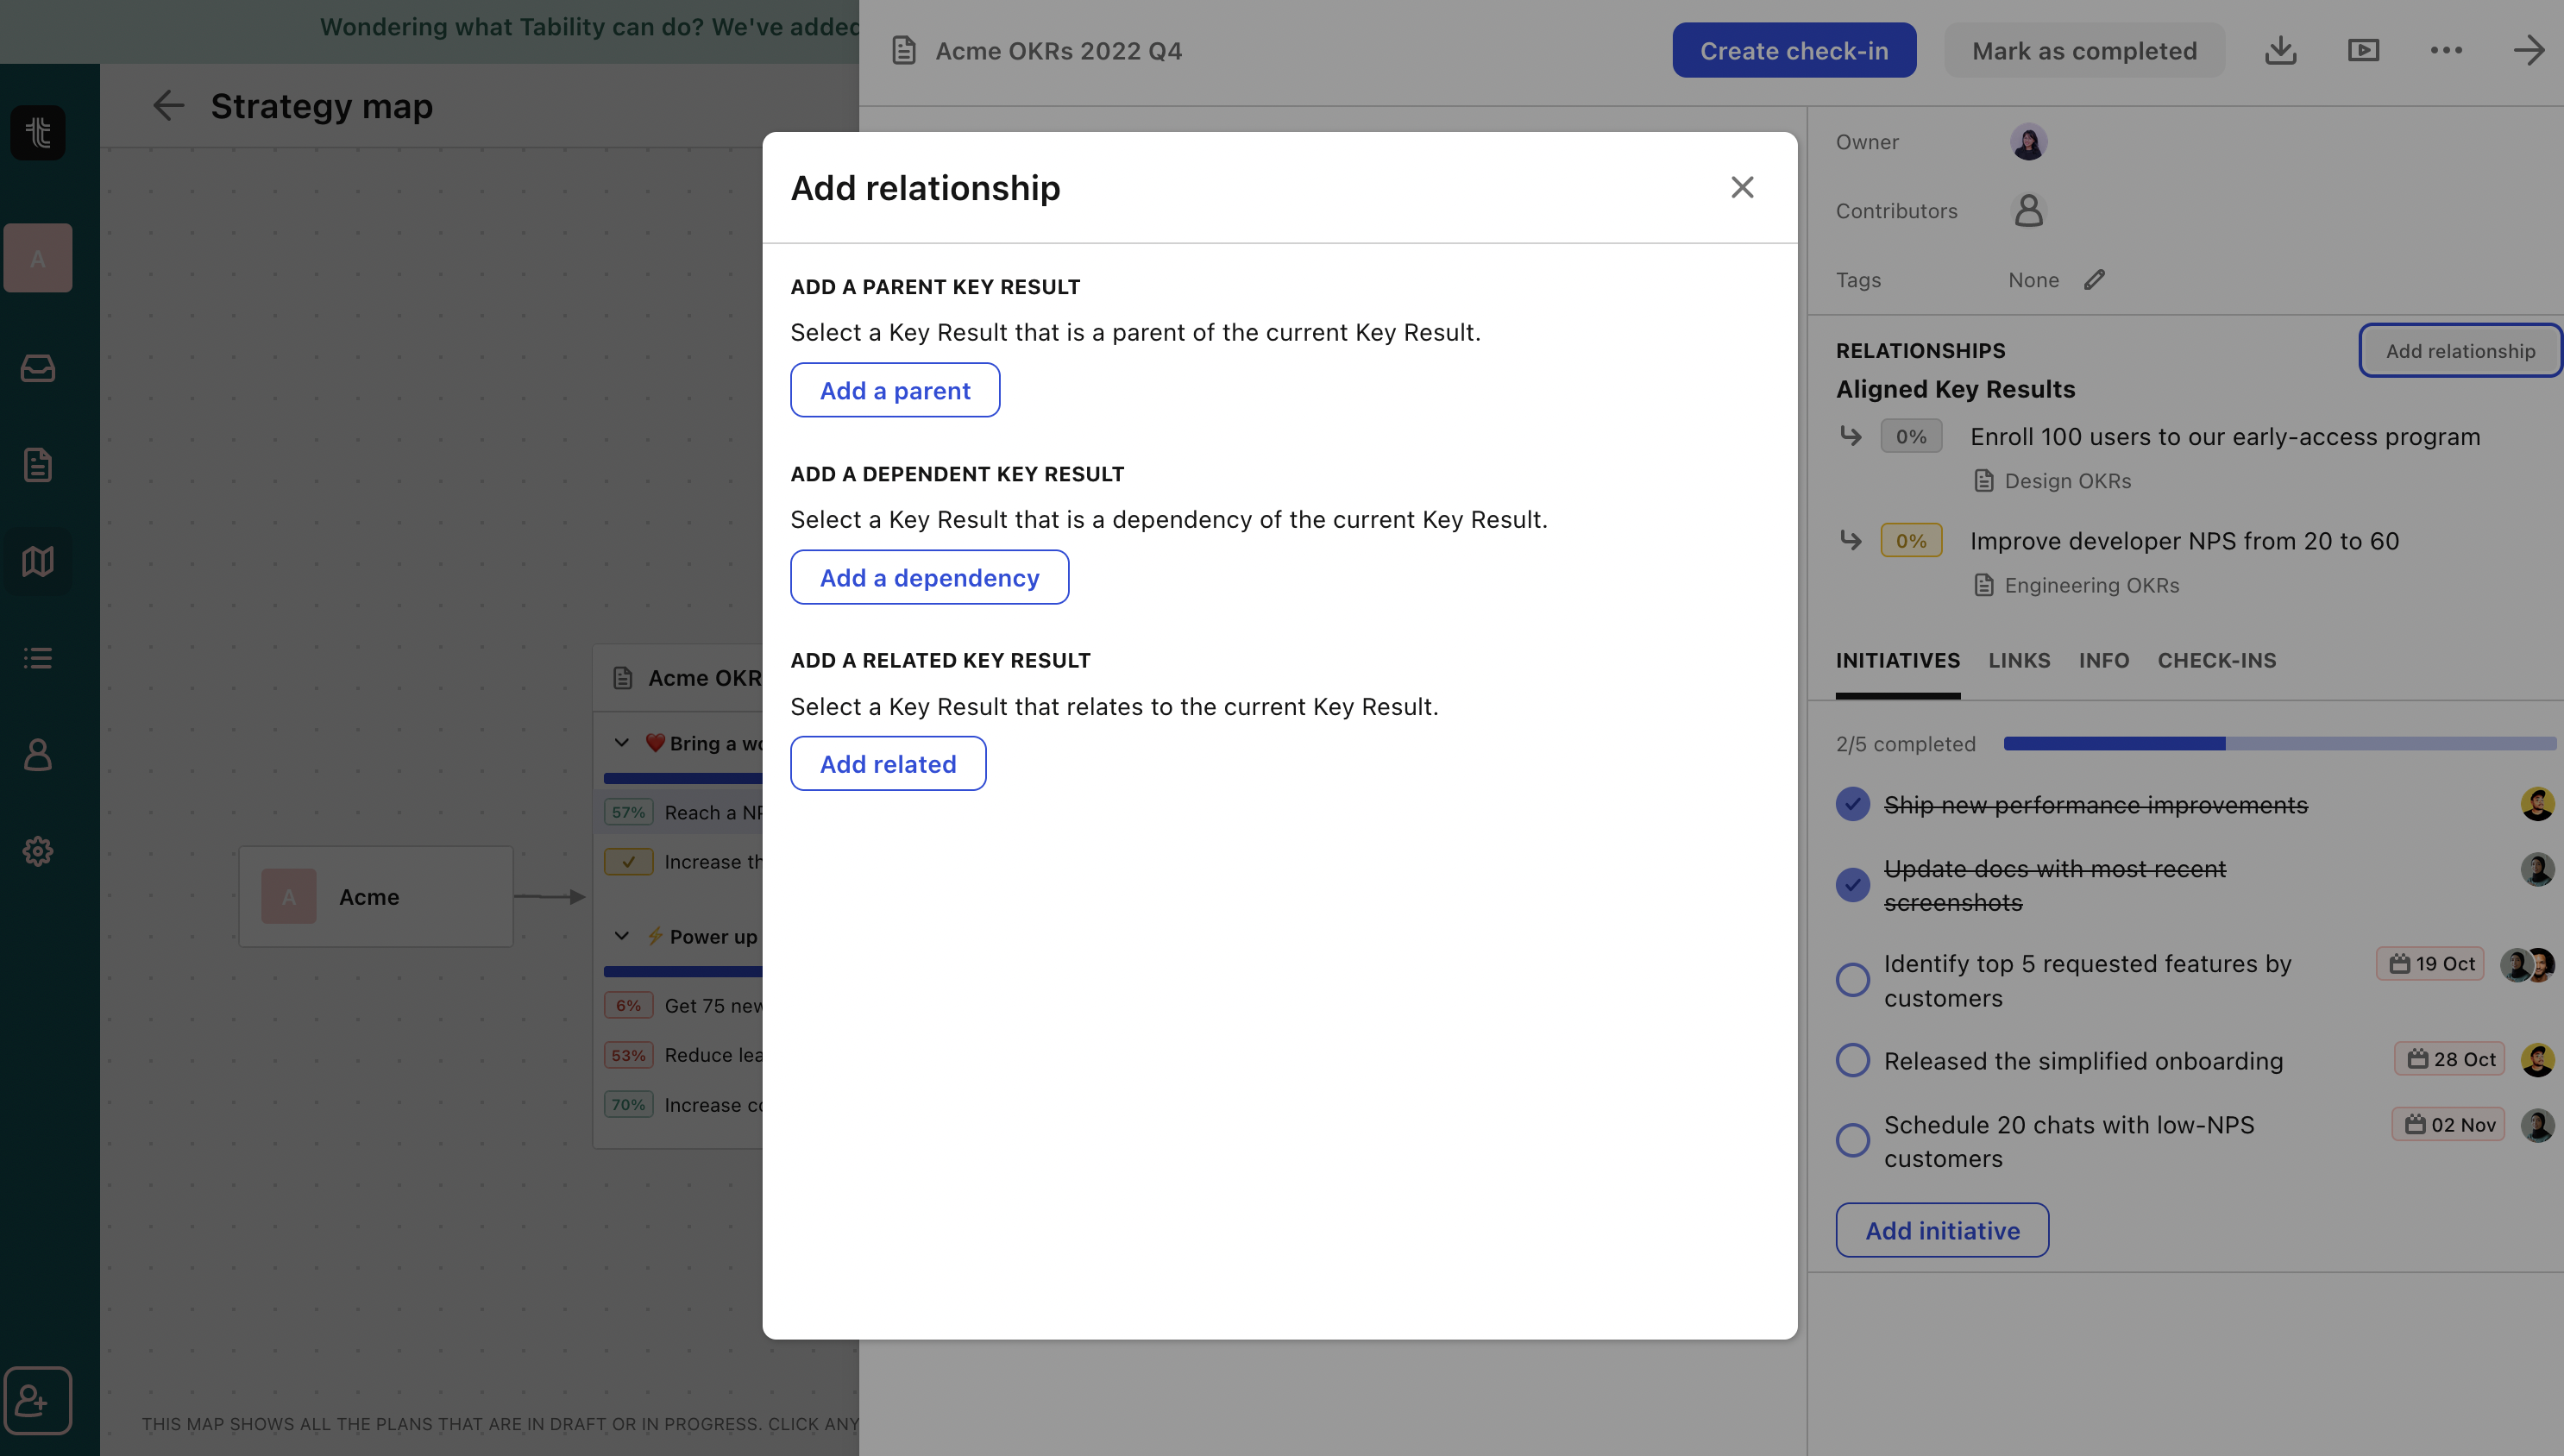Viewport: 2564px width, 1456px height.
Task: Click the Add a parent button
Action: pyautogui.click(x=894, y=390)
